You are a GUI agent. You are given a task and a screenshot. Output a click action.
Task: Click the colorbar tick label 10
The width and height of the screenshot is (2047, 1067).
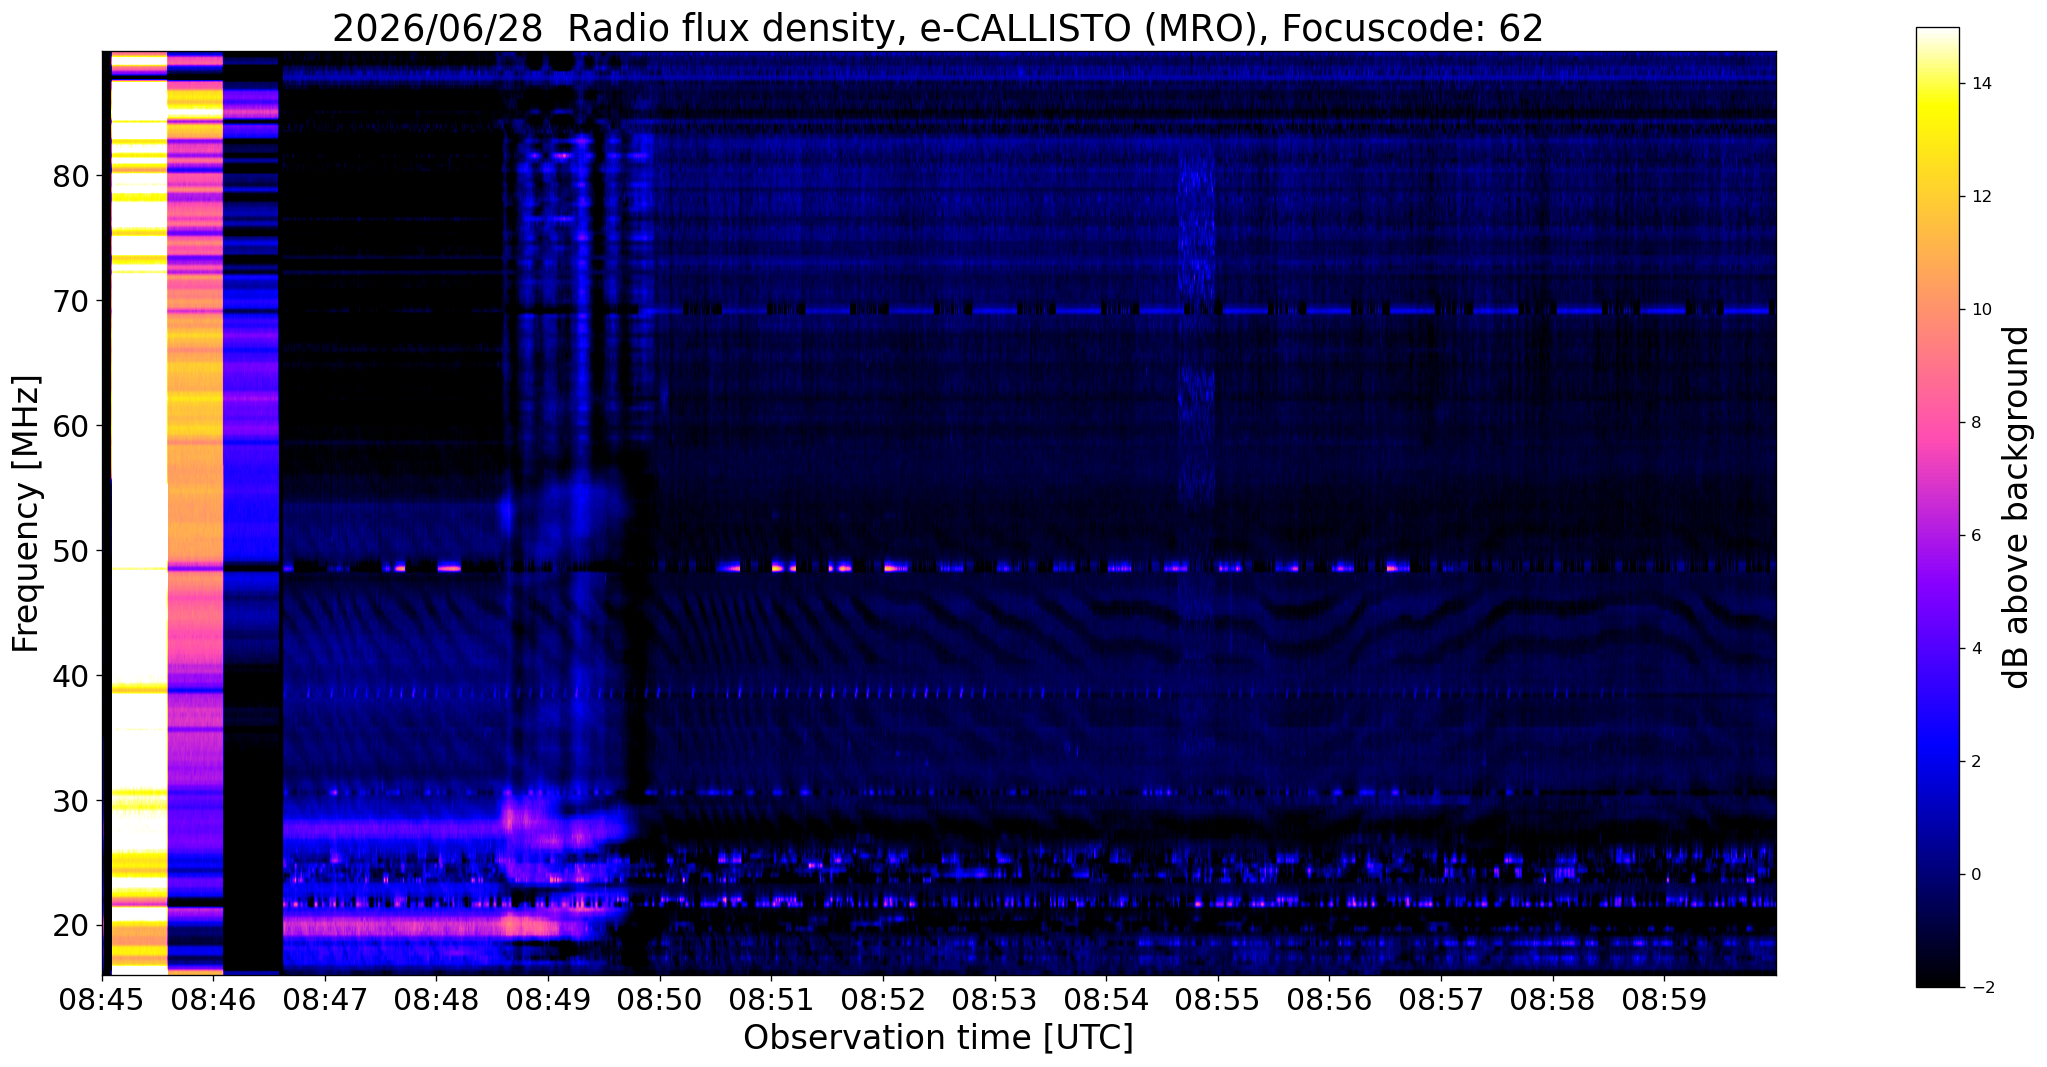[1980, 310]
